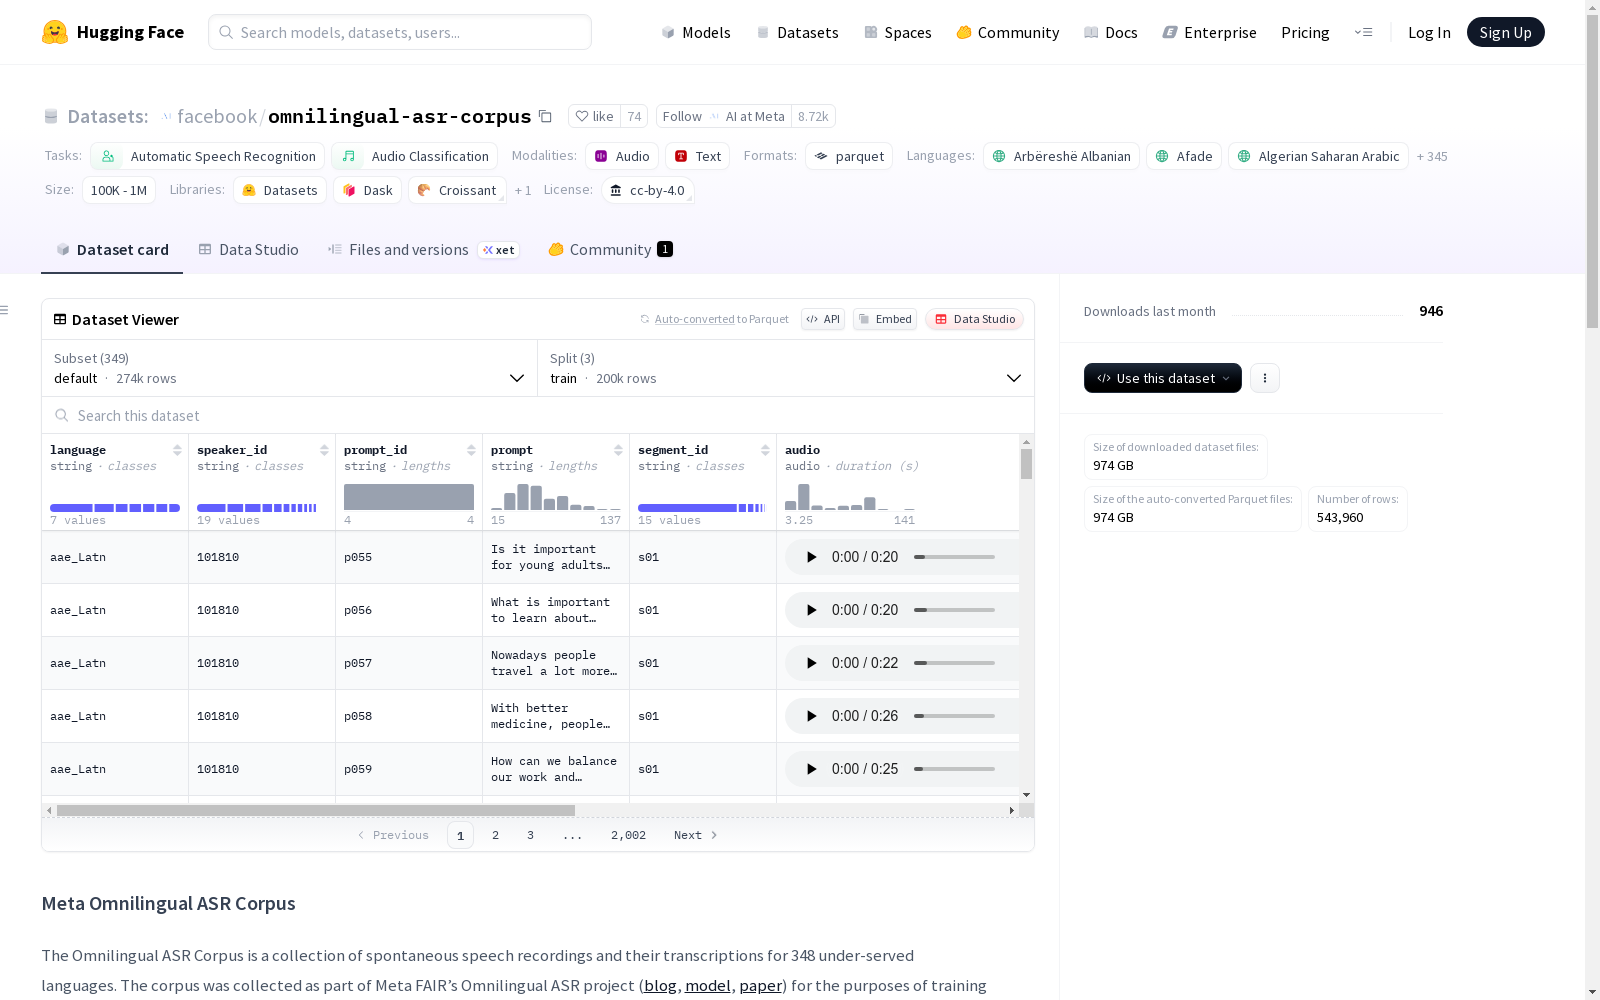Screen dimensions: 1600x1000
Task: Open Spaces in the top navigation
Action: point(898,32)
